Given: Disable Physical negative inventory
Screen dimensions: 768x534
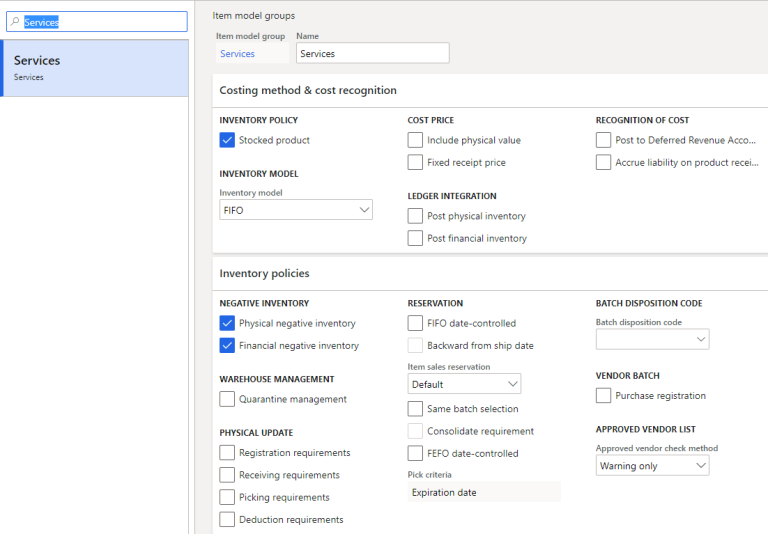Looking at the screenshot, I should tap(227, 324).
